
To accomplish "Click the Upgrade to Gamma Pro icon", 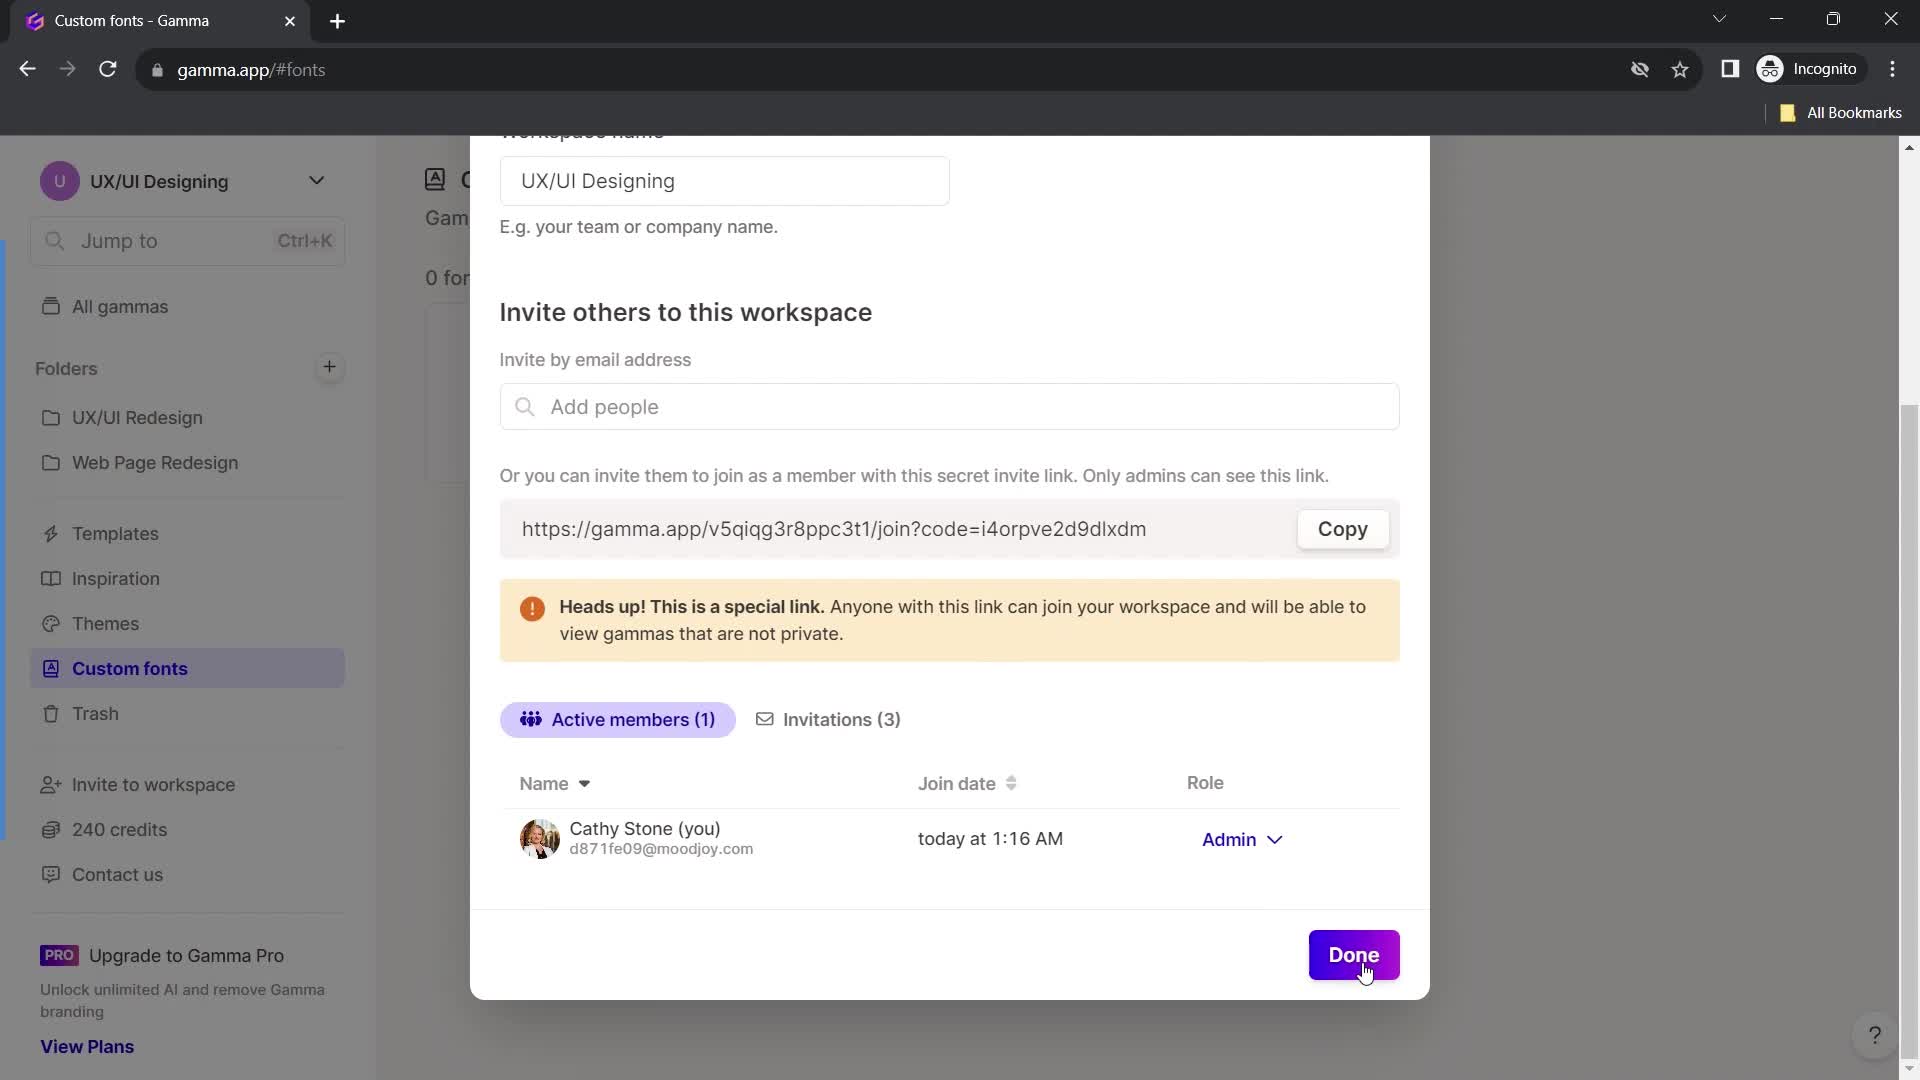I will tap(58, 955).
